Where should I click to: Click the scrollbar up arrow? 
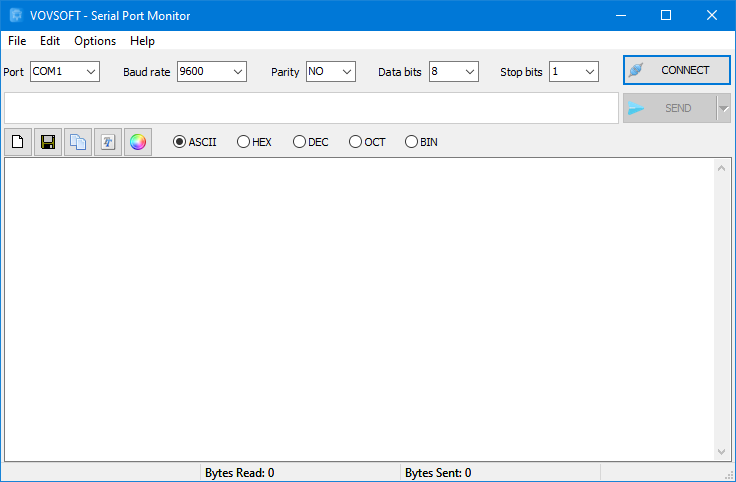(721, 168)
